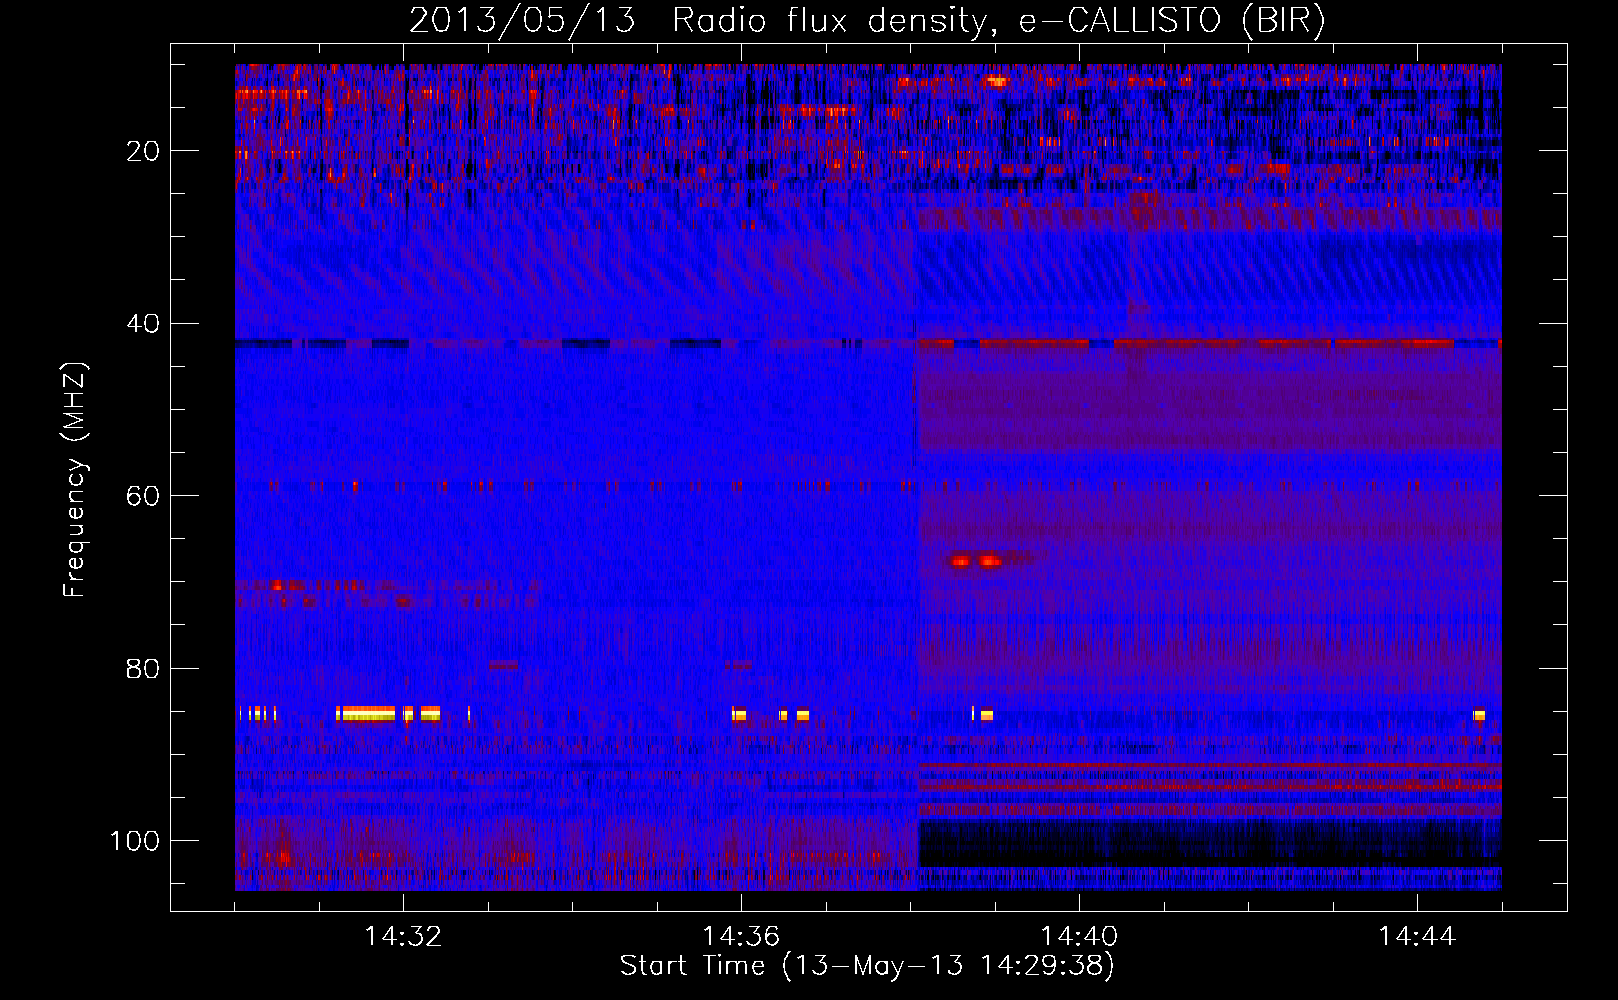Image resolution: width=1618 pixels, height=1000 pixels.
Task: Click the '14:36' time tick label
Action: tap(741, 937)
